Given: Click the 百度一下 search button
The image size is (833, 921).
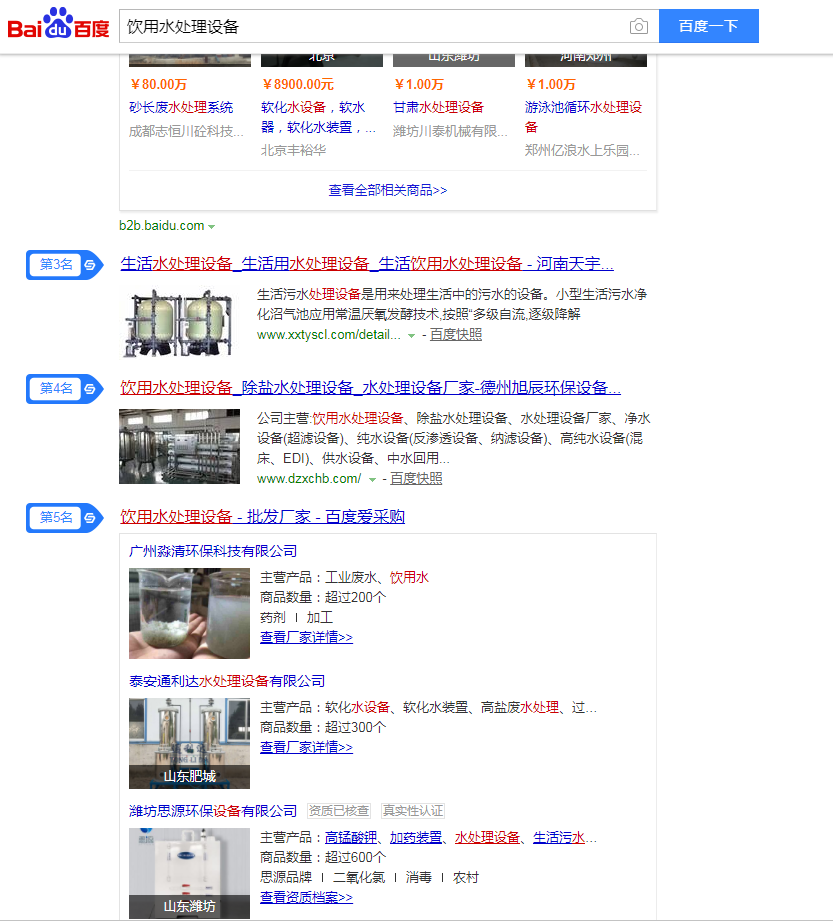Looking at the screenshot, I should 708,26.
